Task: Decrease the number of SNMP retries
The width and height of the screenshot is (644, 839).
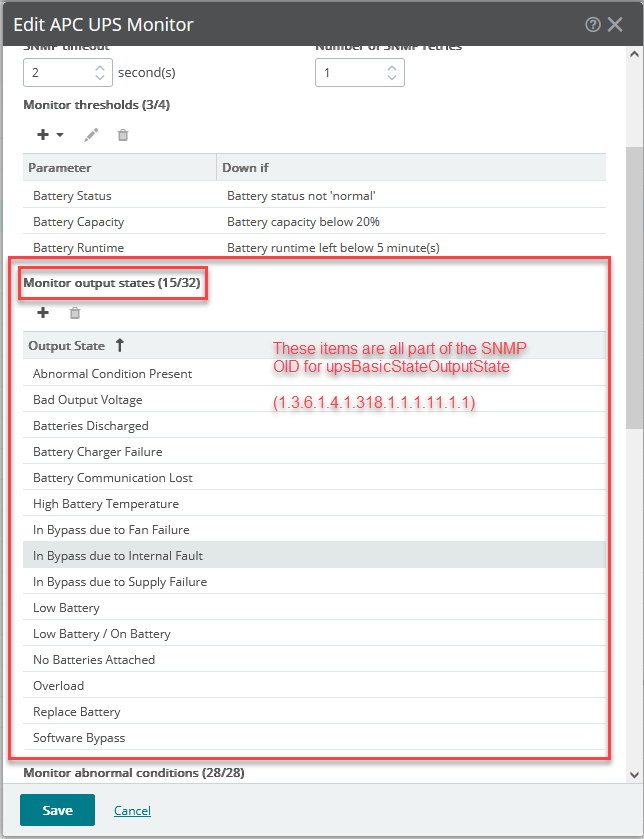Action: point(392,78)
